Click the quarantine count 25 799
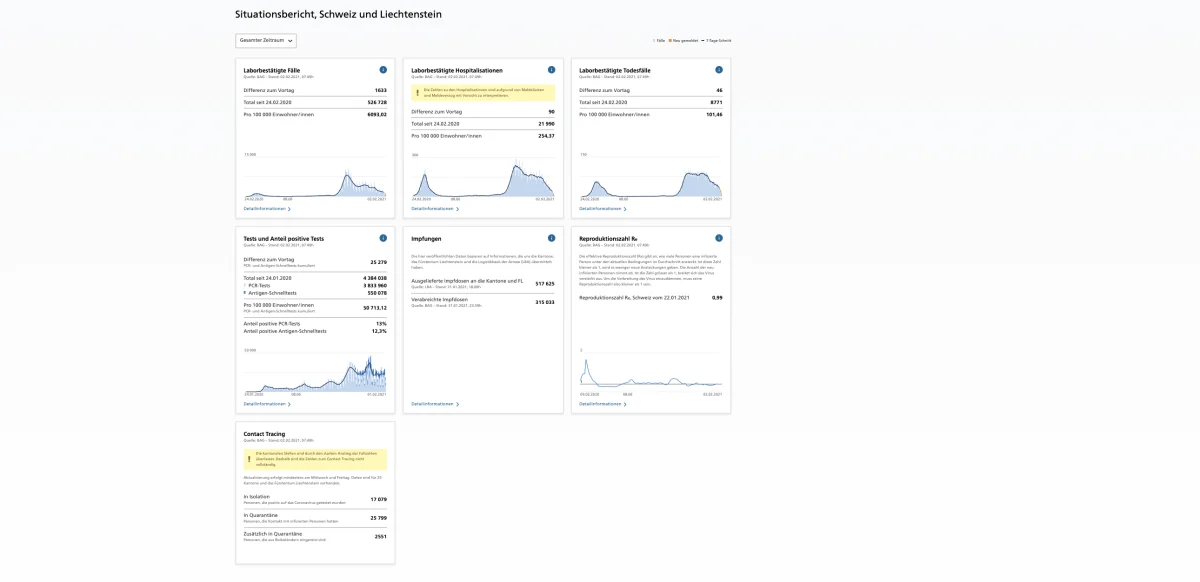Viewport: 1200px width, 582px height. (378, 517)
